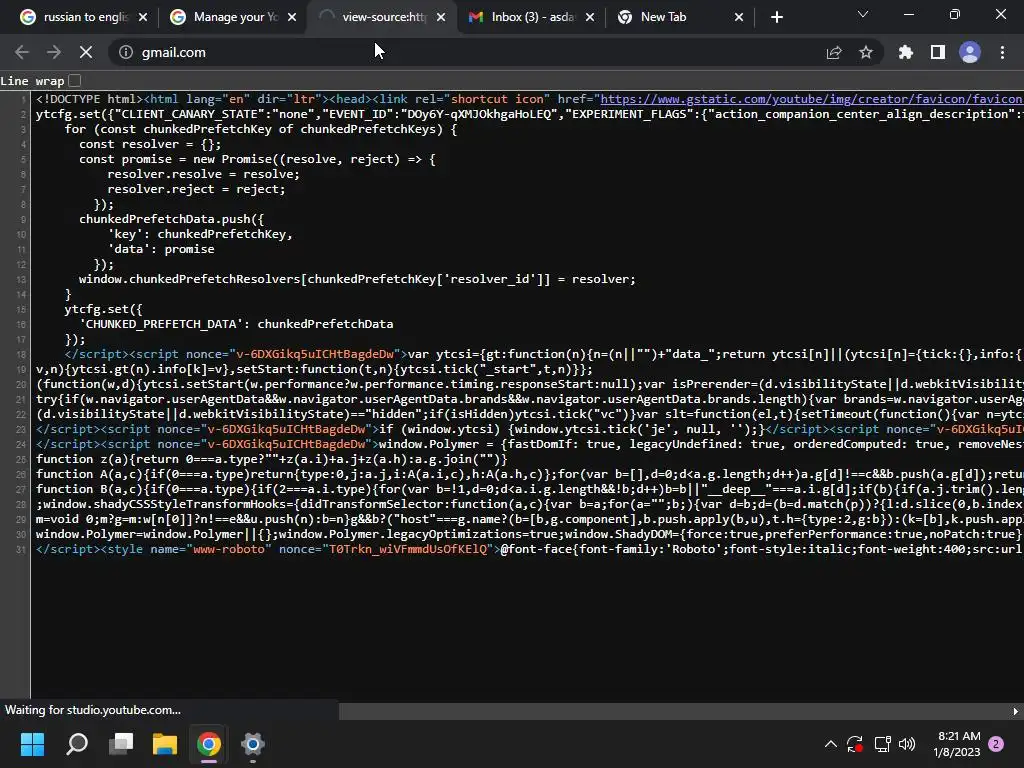Open the Extensions puzzle icon
This screenshot has width=1024, height=768.
(x=906, y=52)
